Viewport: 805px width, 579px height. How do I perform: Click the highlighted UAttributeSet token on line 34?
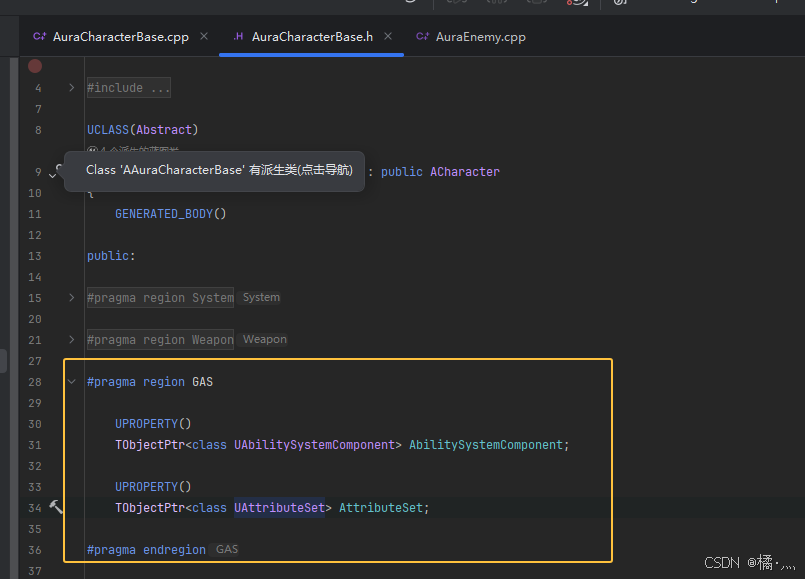point(279,507)
